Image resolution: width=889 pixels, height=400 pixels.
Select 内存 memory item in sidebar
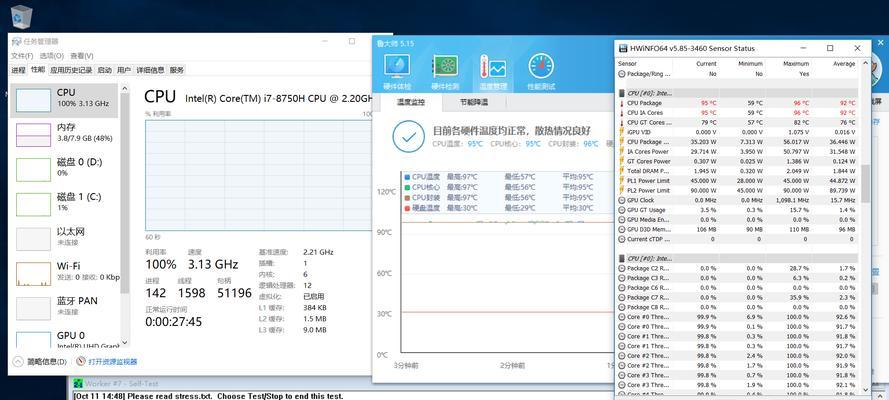[x=65, y=133]
